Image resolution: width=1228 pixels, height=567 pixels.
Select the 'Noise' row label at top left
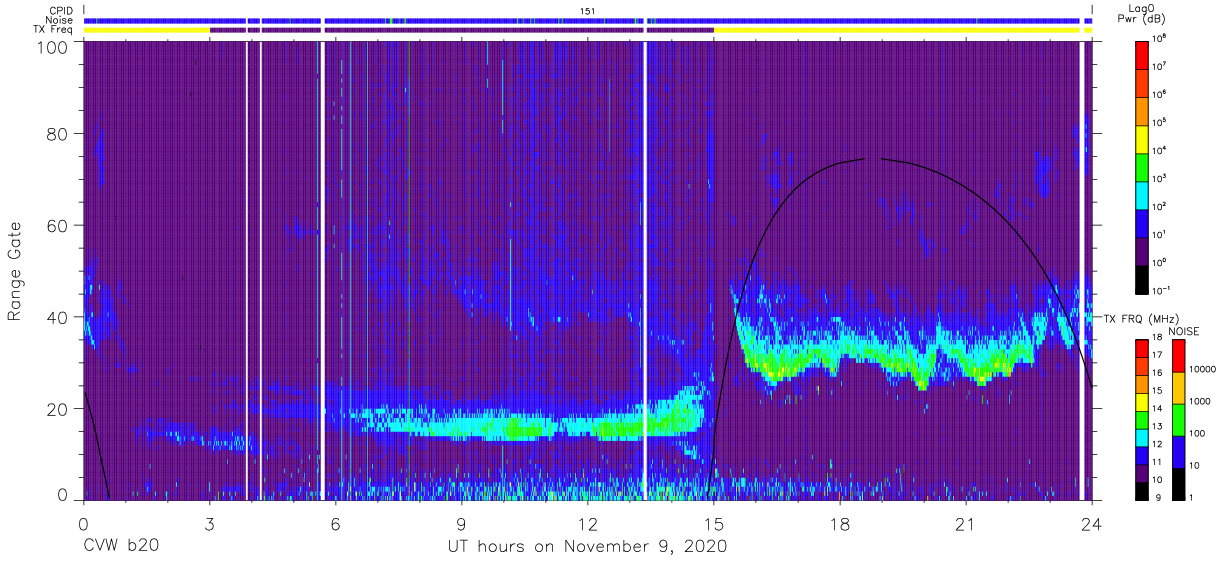pos(58,20)
